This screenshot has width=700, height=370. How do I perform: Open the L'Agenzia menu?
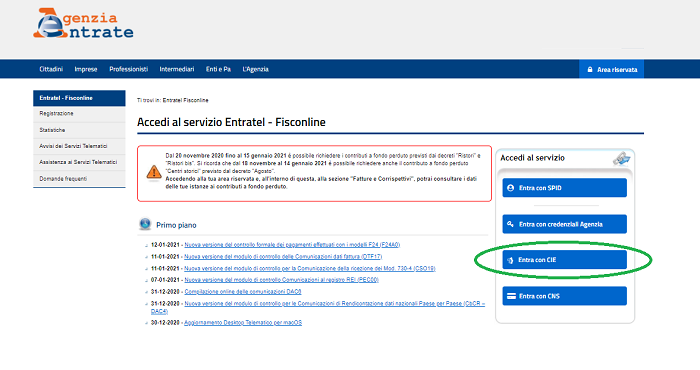point(255,69)
